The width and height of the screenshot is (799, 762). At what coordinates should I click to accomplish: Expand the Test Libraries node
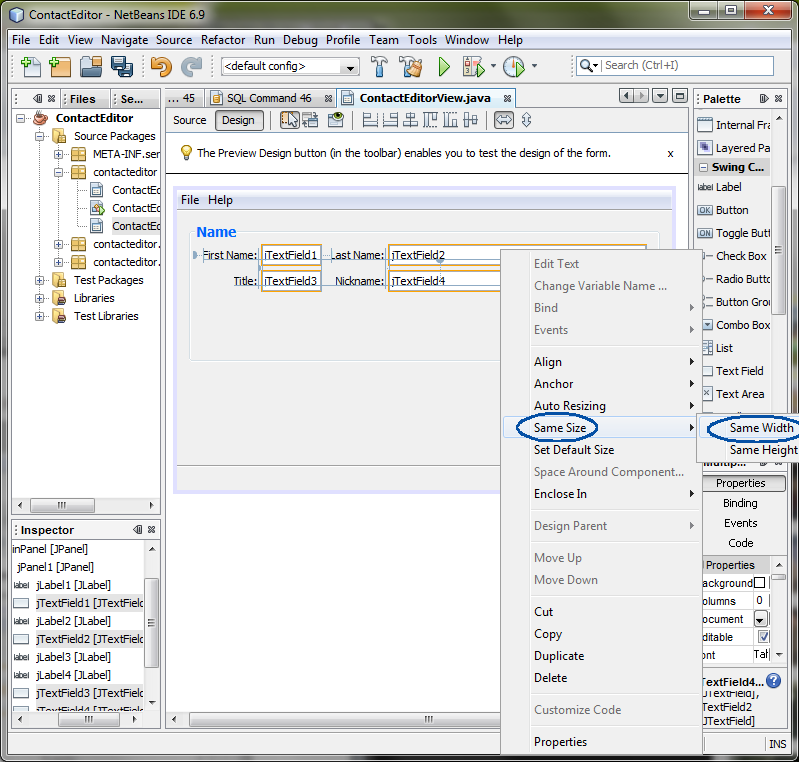[39, 317]
